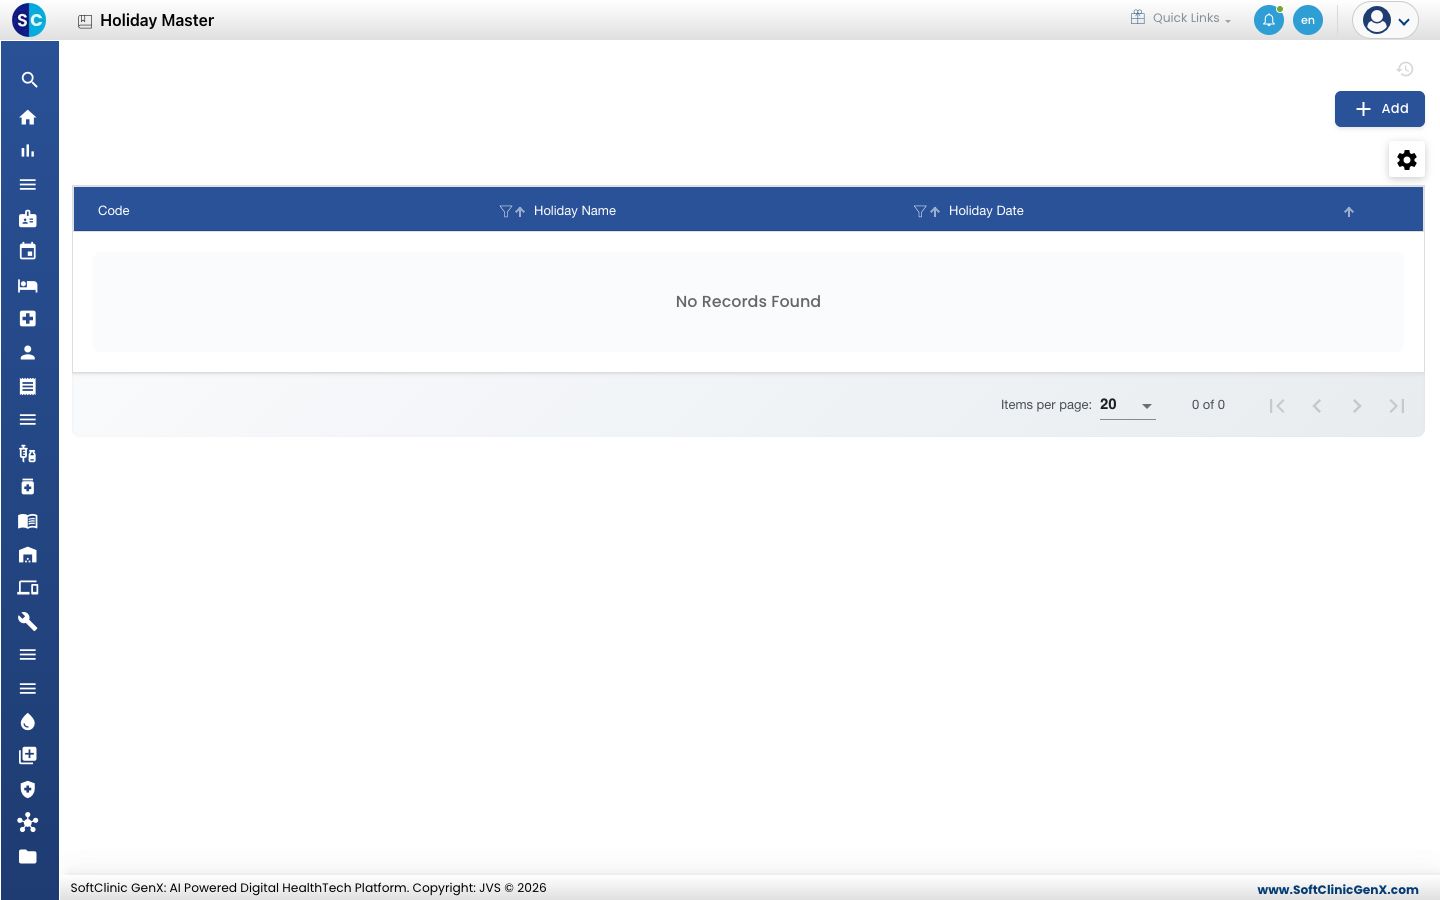This screenshot has width=1440, height=900.
Task: Click the Holiday Date filter icon
Action: click(x=920, y=211)
